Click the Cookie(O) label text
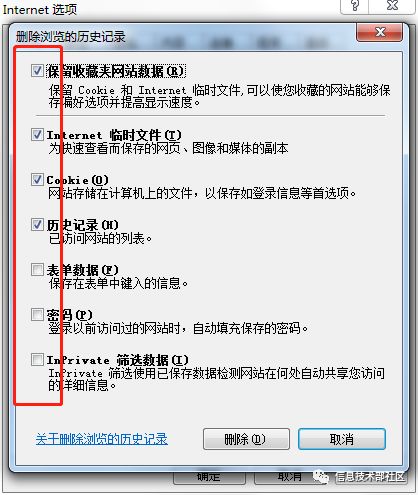 click(77, 180)
